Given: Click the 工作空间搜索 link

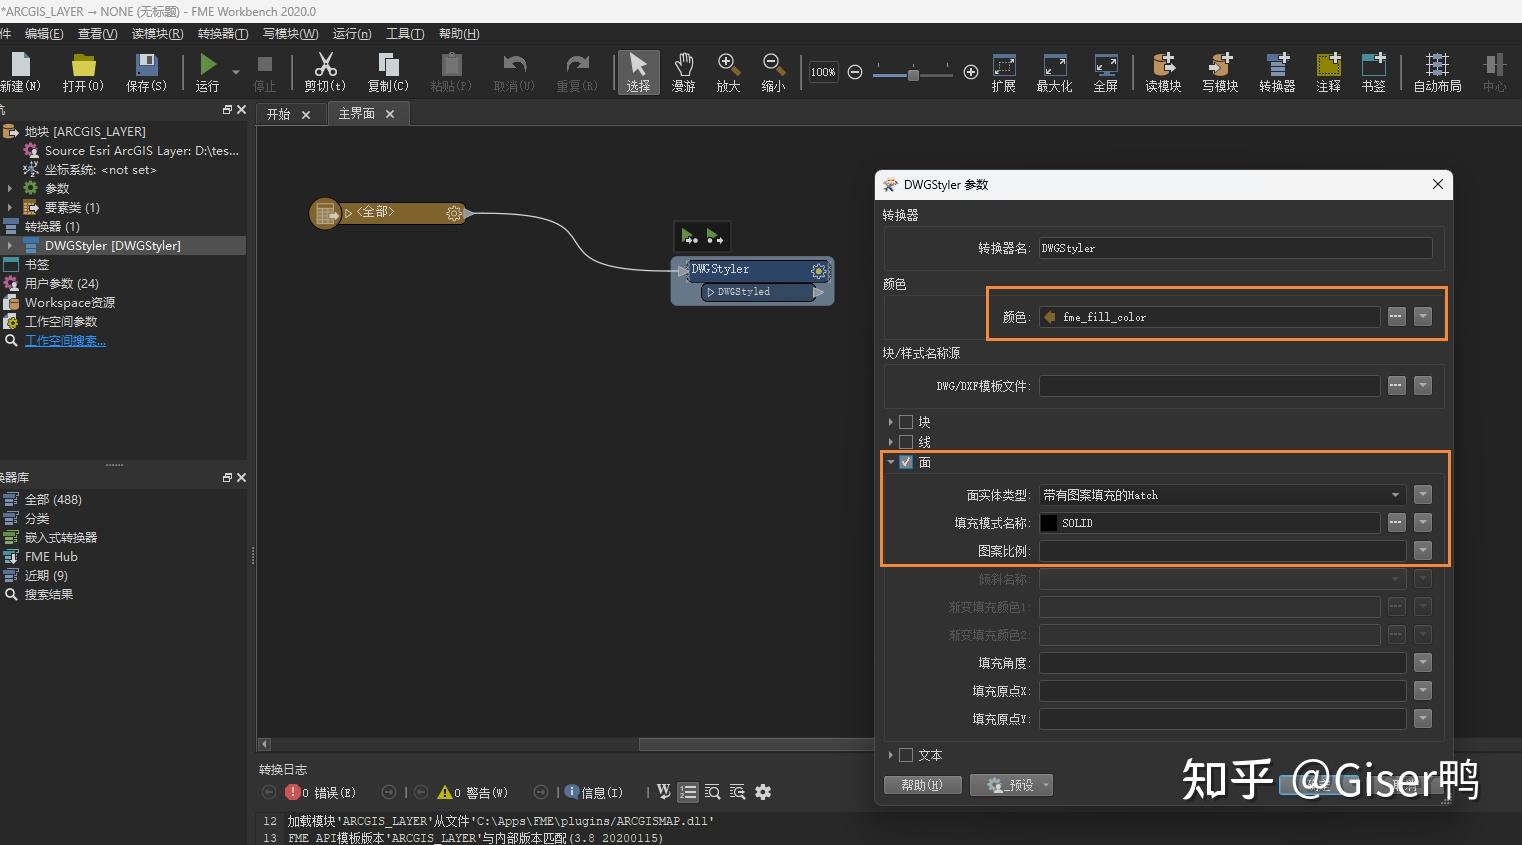Looking at the screenshot, I should (65, 341).
